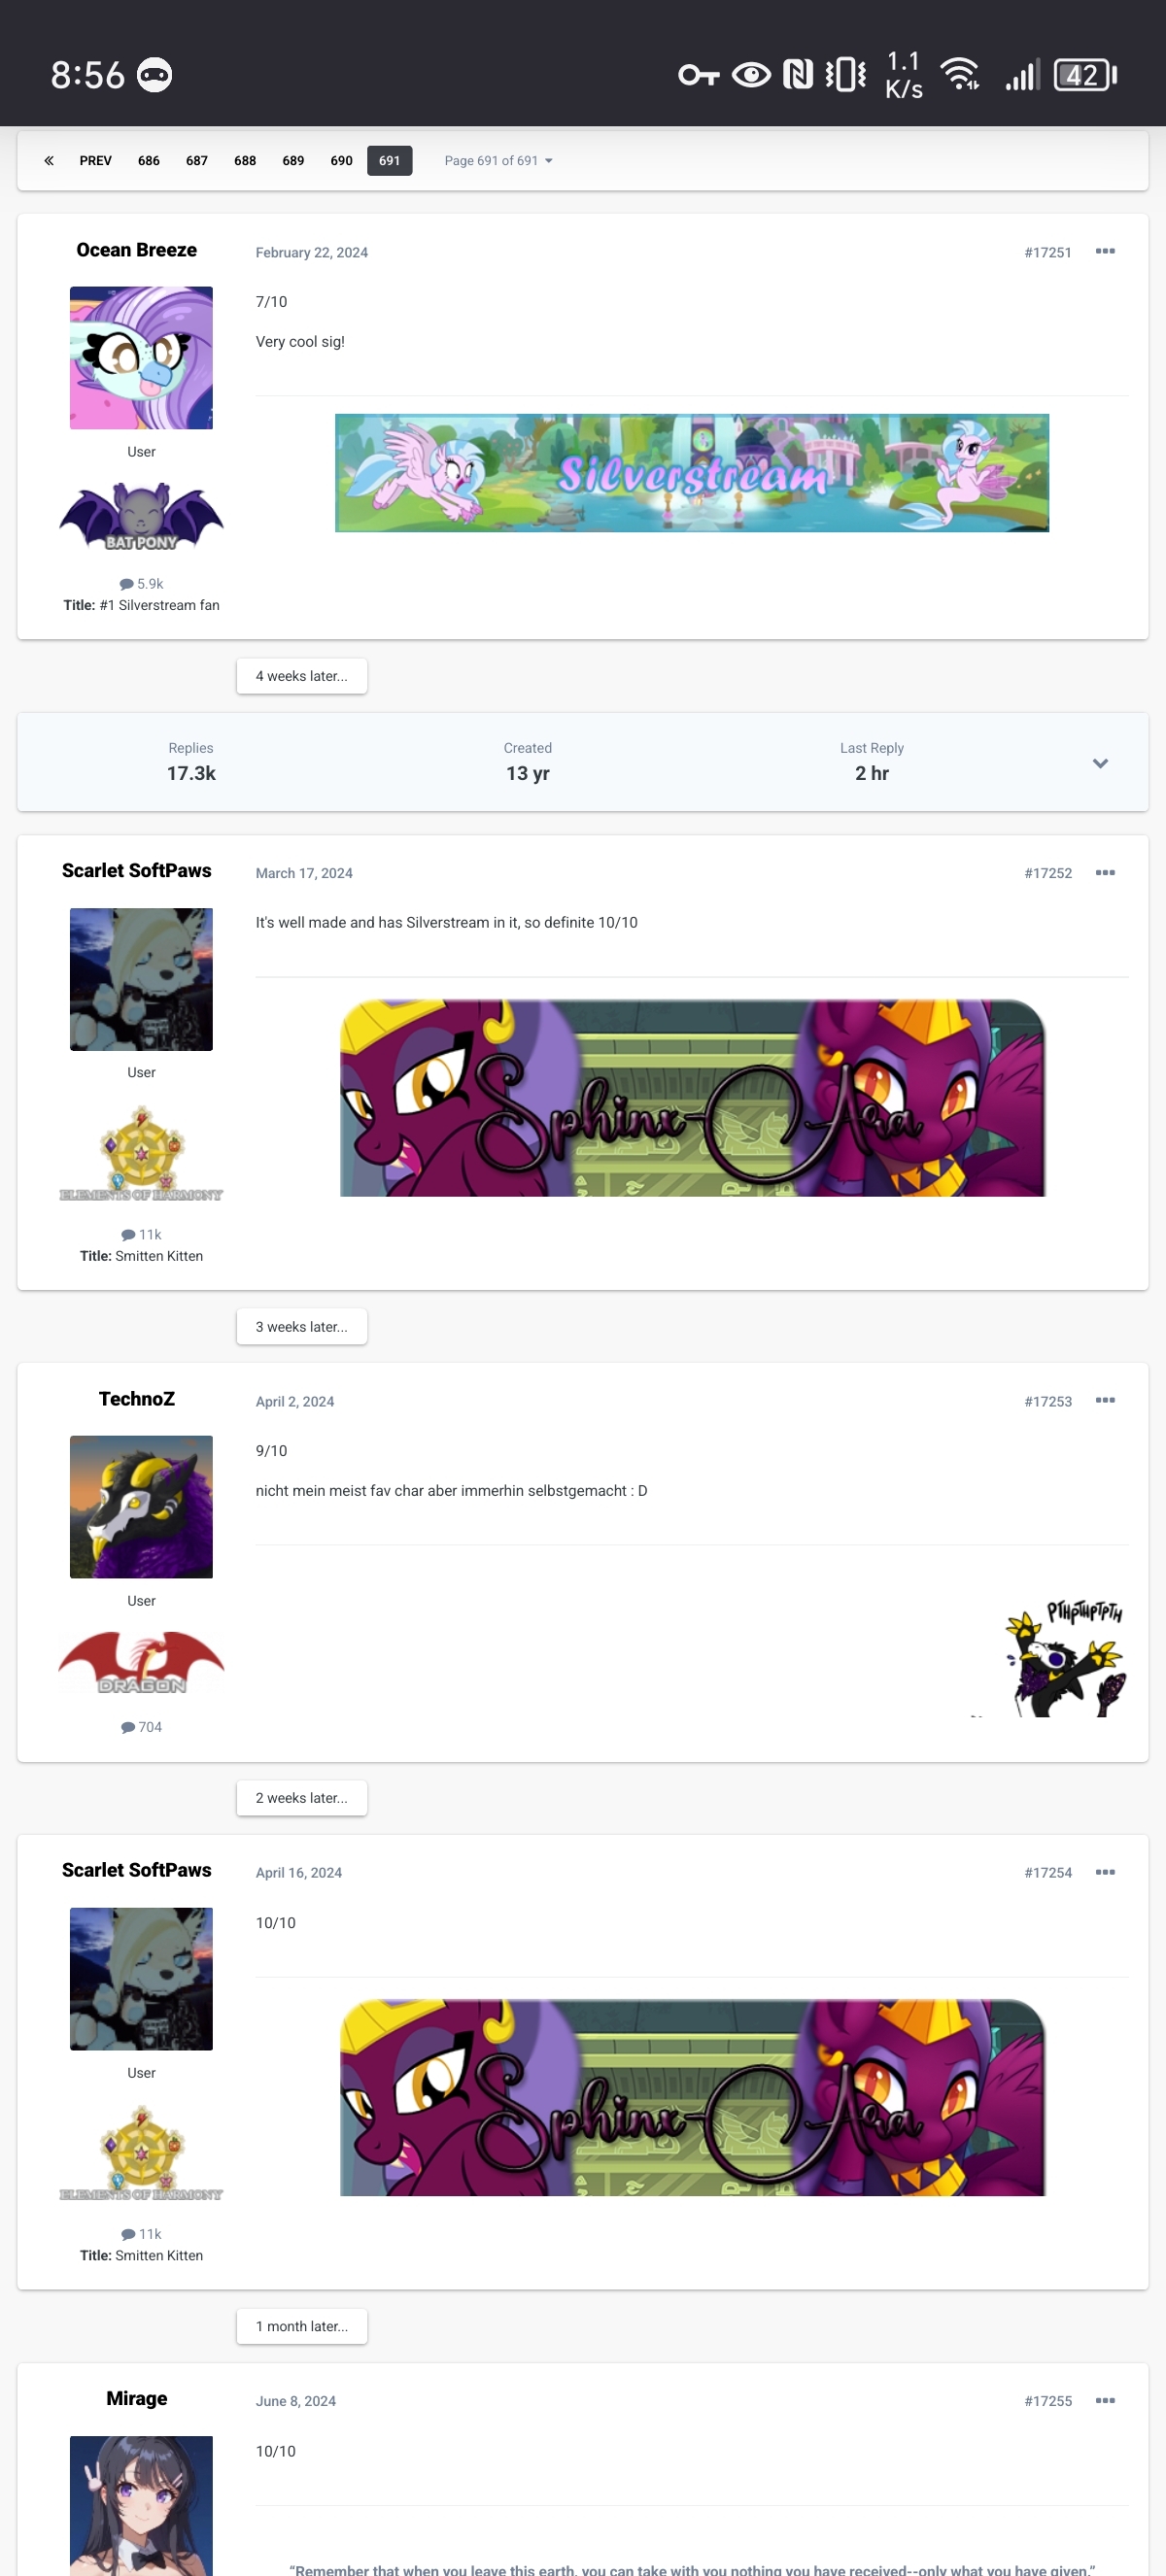Expand topic stats with the chevron arrow

1100,763
